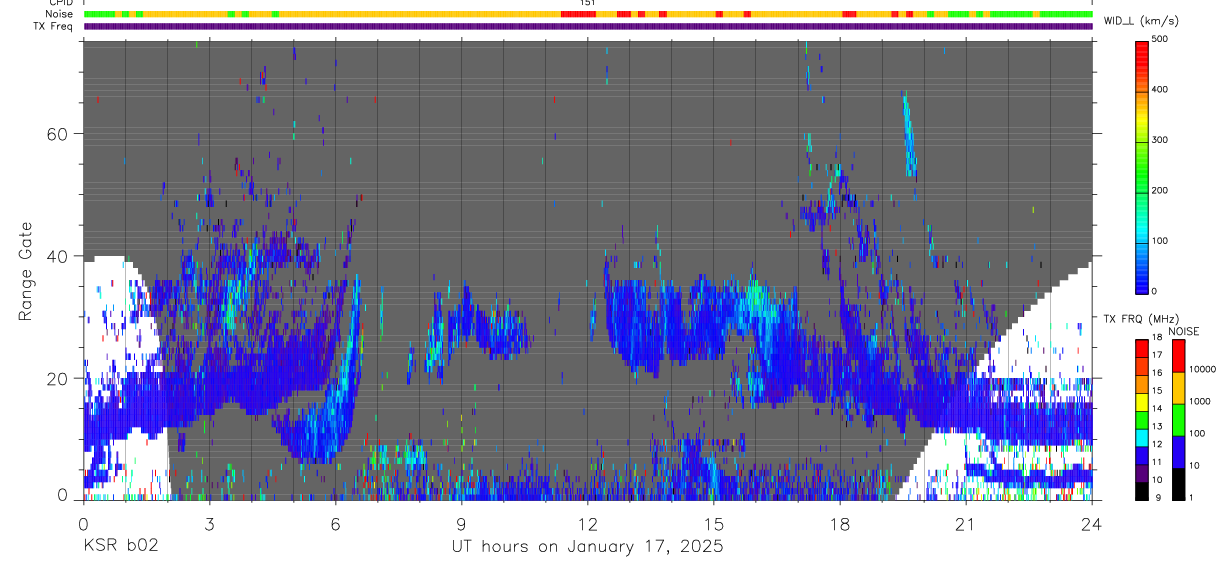Viewport: 1228px width, 567px height.
Task: Pick the yellow swatch in the TX FRQ legend
Action: pos(1142,400)
